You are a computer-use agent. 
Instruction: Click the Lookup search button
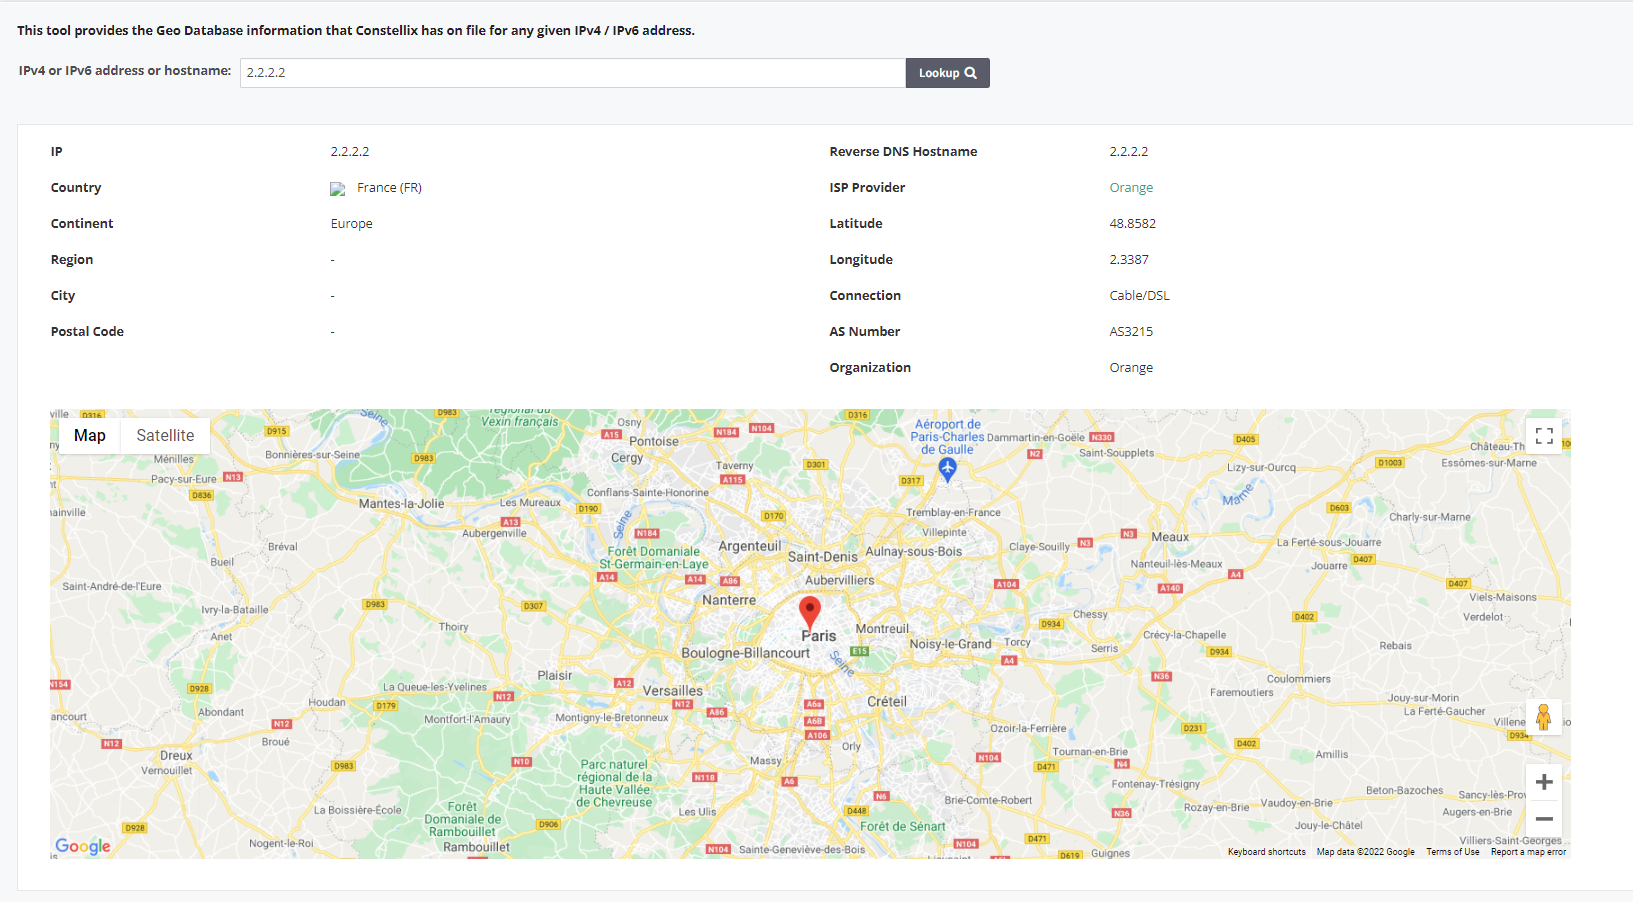pyautogui.click(x=947, y=73)
